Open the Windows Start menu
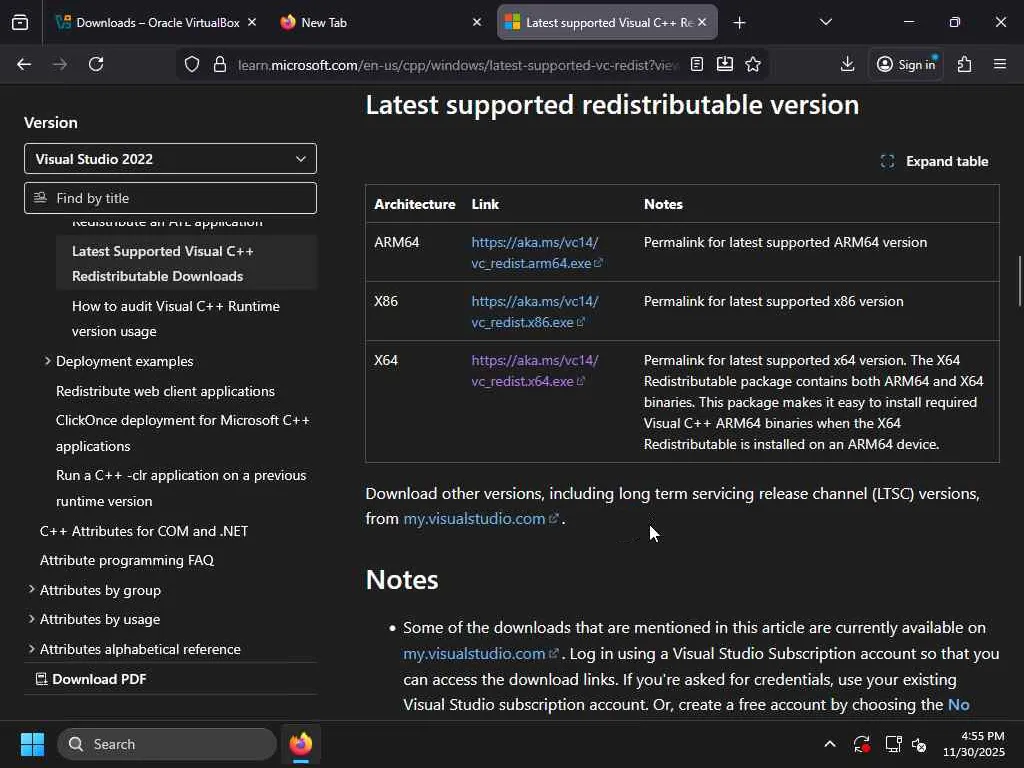This screenshot has height=768, width=1024. pos(32,744)
